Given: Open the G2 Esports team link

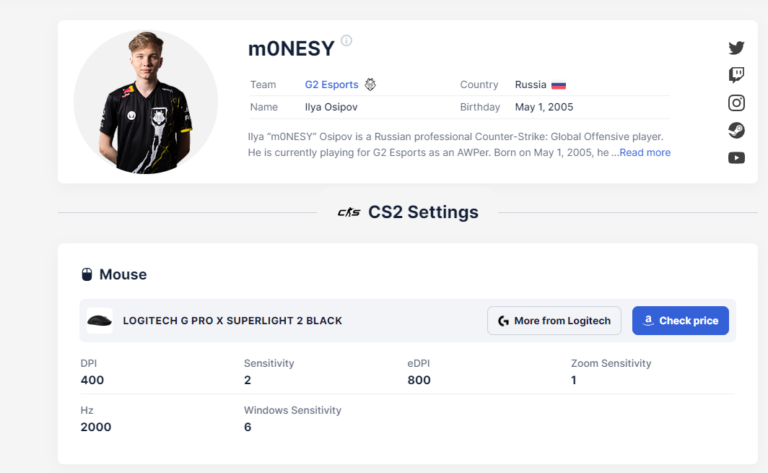Looking at the screenshot, I should 331,85.
